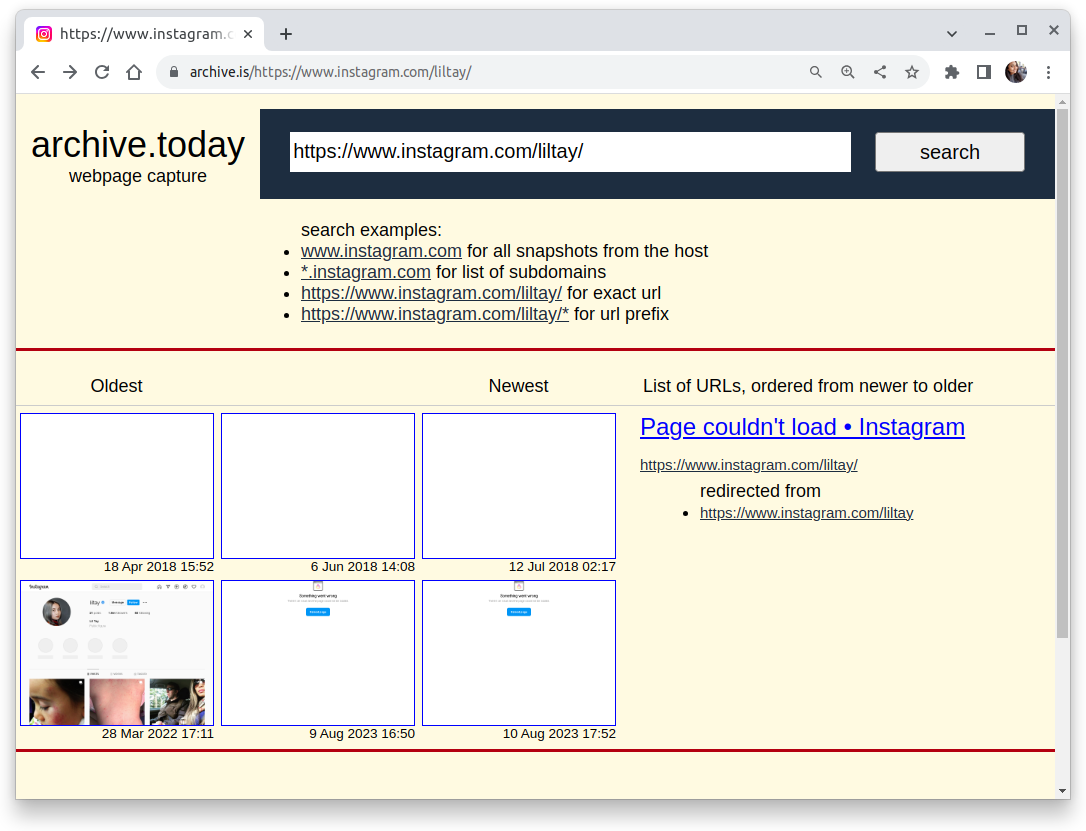Screen dimensions: 1086x831
Task: Expand the tab search dropdown
Action: (952, 33)
